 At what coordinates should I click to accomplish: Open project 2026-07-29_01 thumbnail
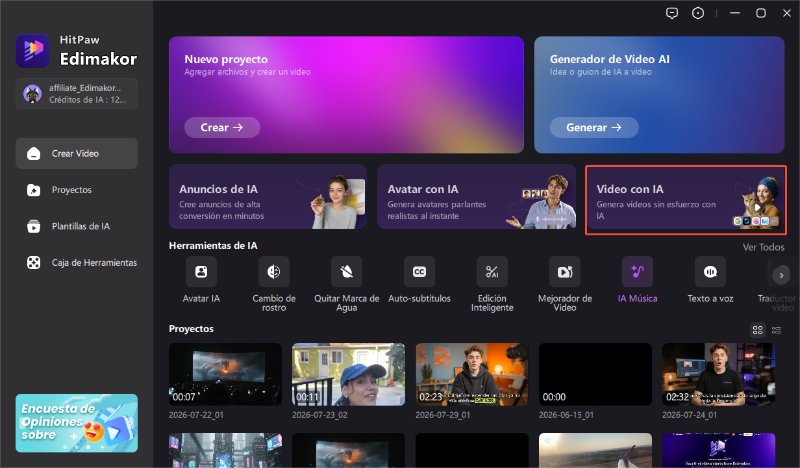pos(472,375)
